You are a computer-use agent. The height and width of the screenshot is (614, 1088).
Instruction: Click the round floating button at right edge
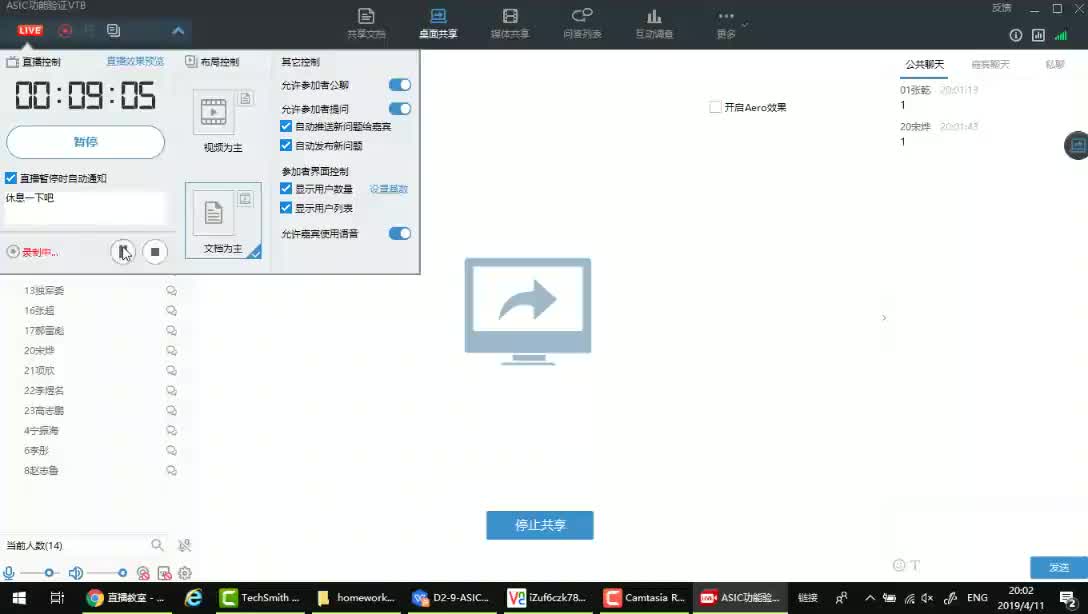click(1077, 146)
